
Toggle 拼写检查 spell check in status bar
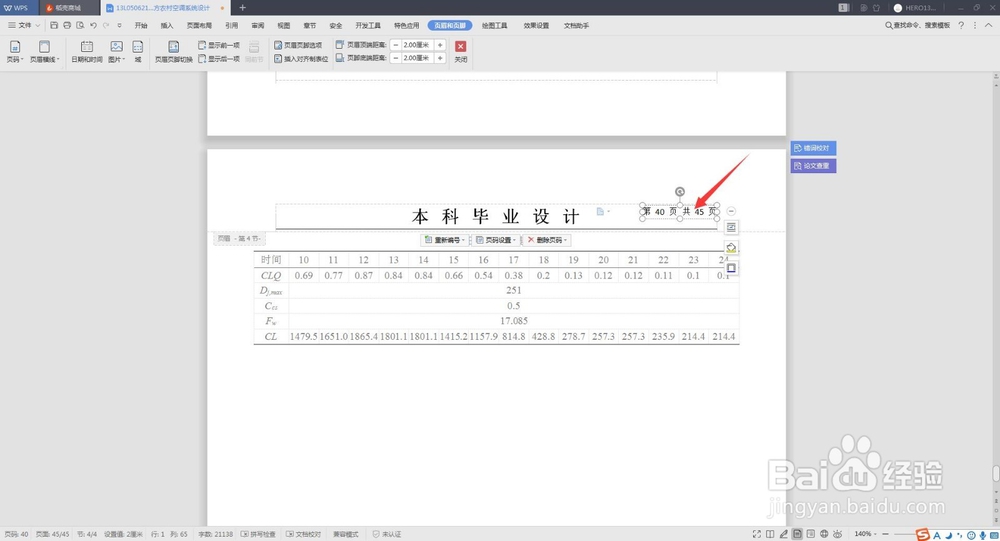click(258, 534)
